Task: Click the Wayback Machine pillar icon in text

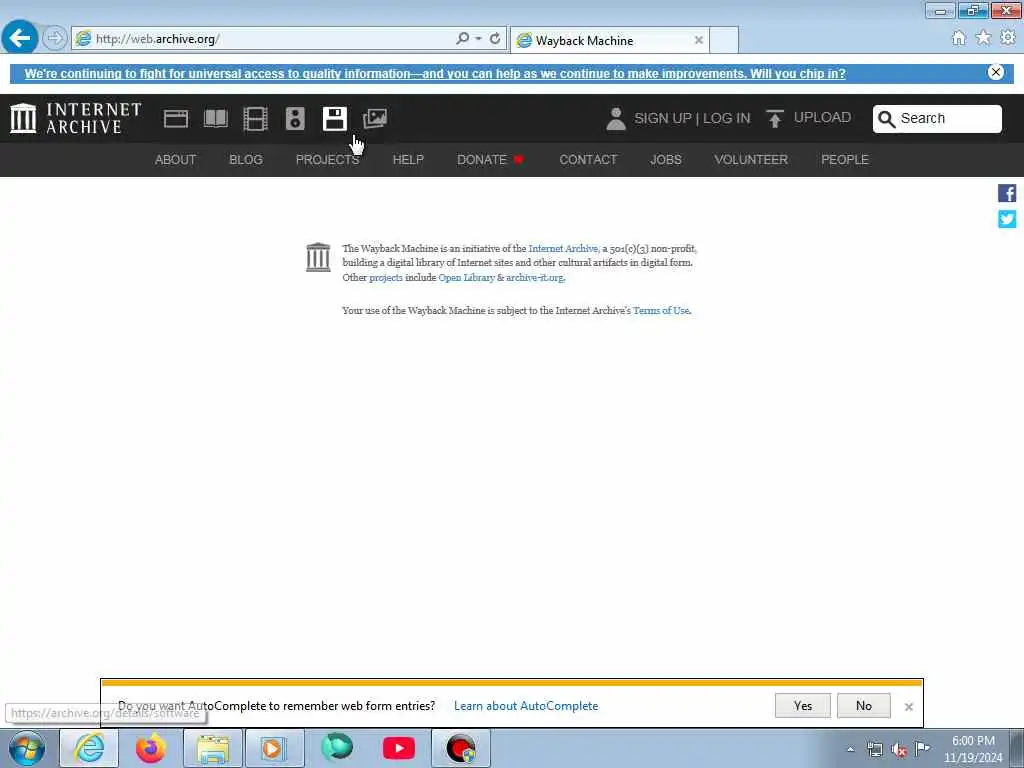Action: [318, 257]
